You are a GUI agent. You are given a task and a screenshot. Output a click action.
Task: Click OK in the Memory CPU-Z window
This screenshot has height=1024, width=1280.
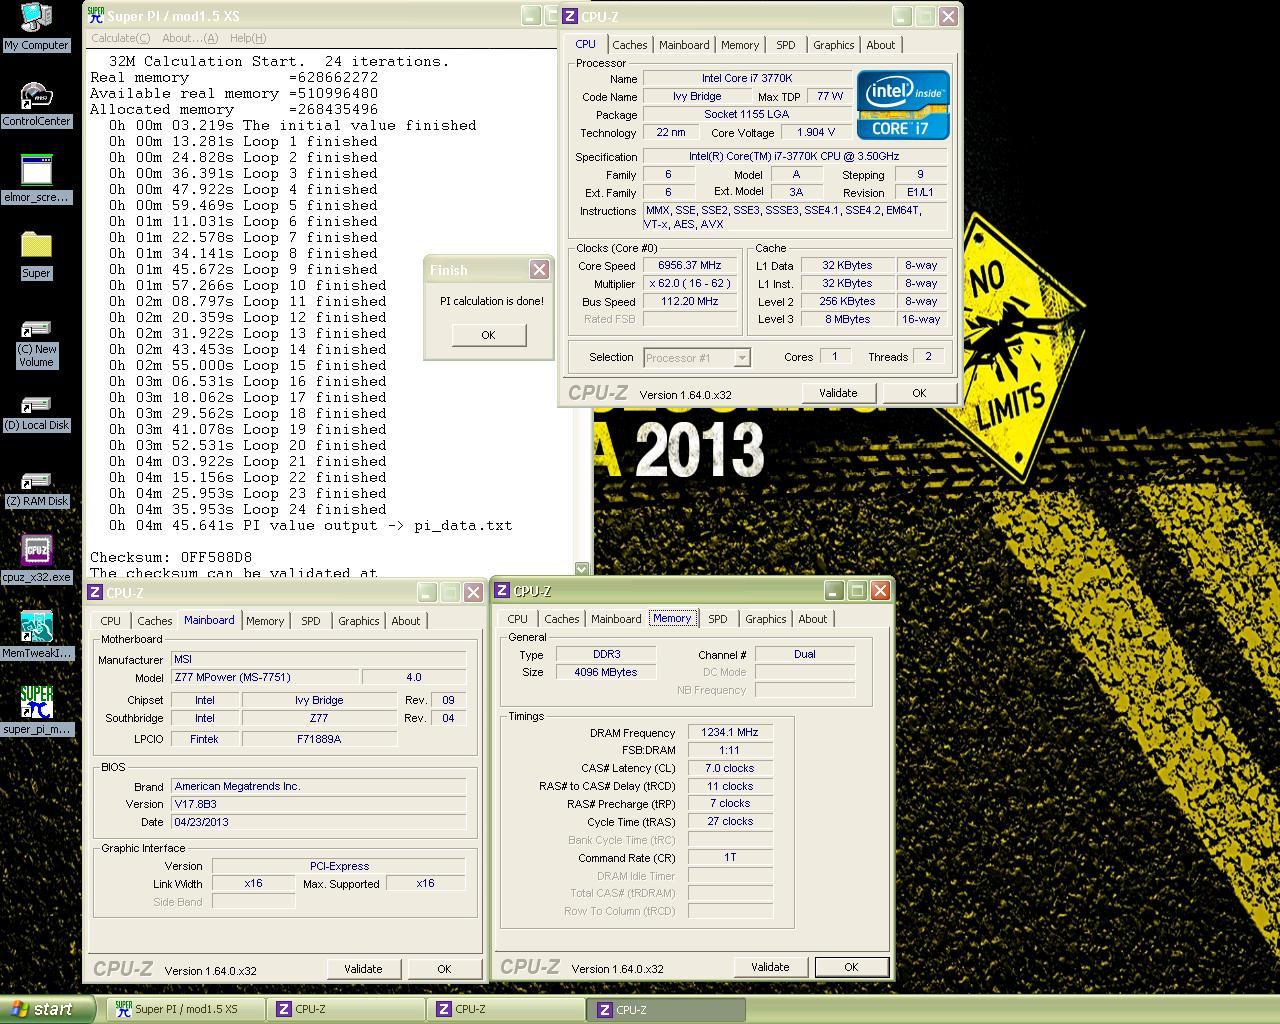click(x=851, y=967)
